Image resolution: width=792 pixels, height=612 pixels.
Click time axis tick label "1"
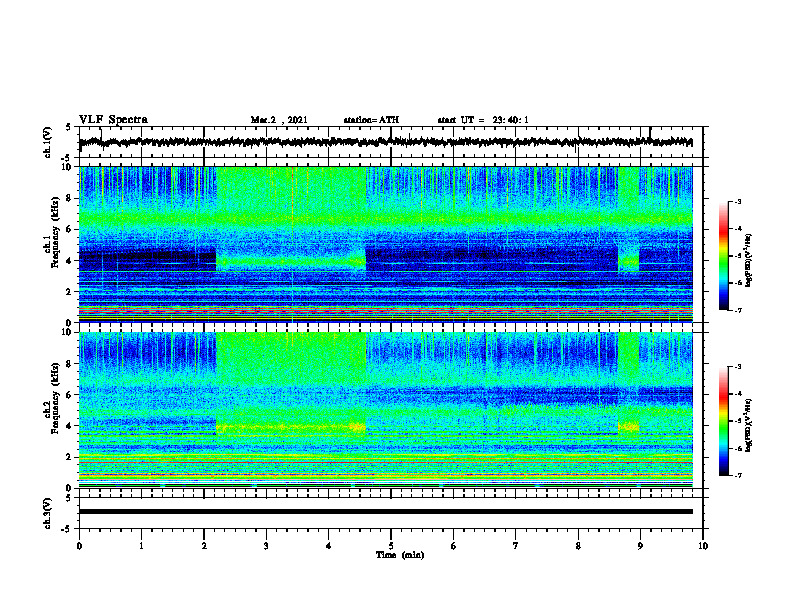click(141, 546)
